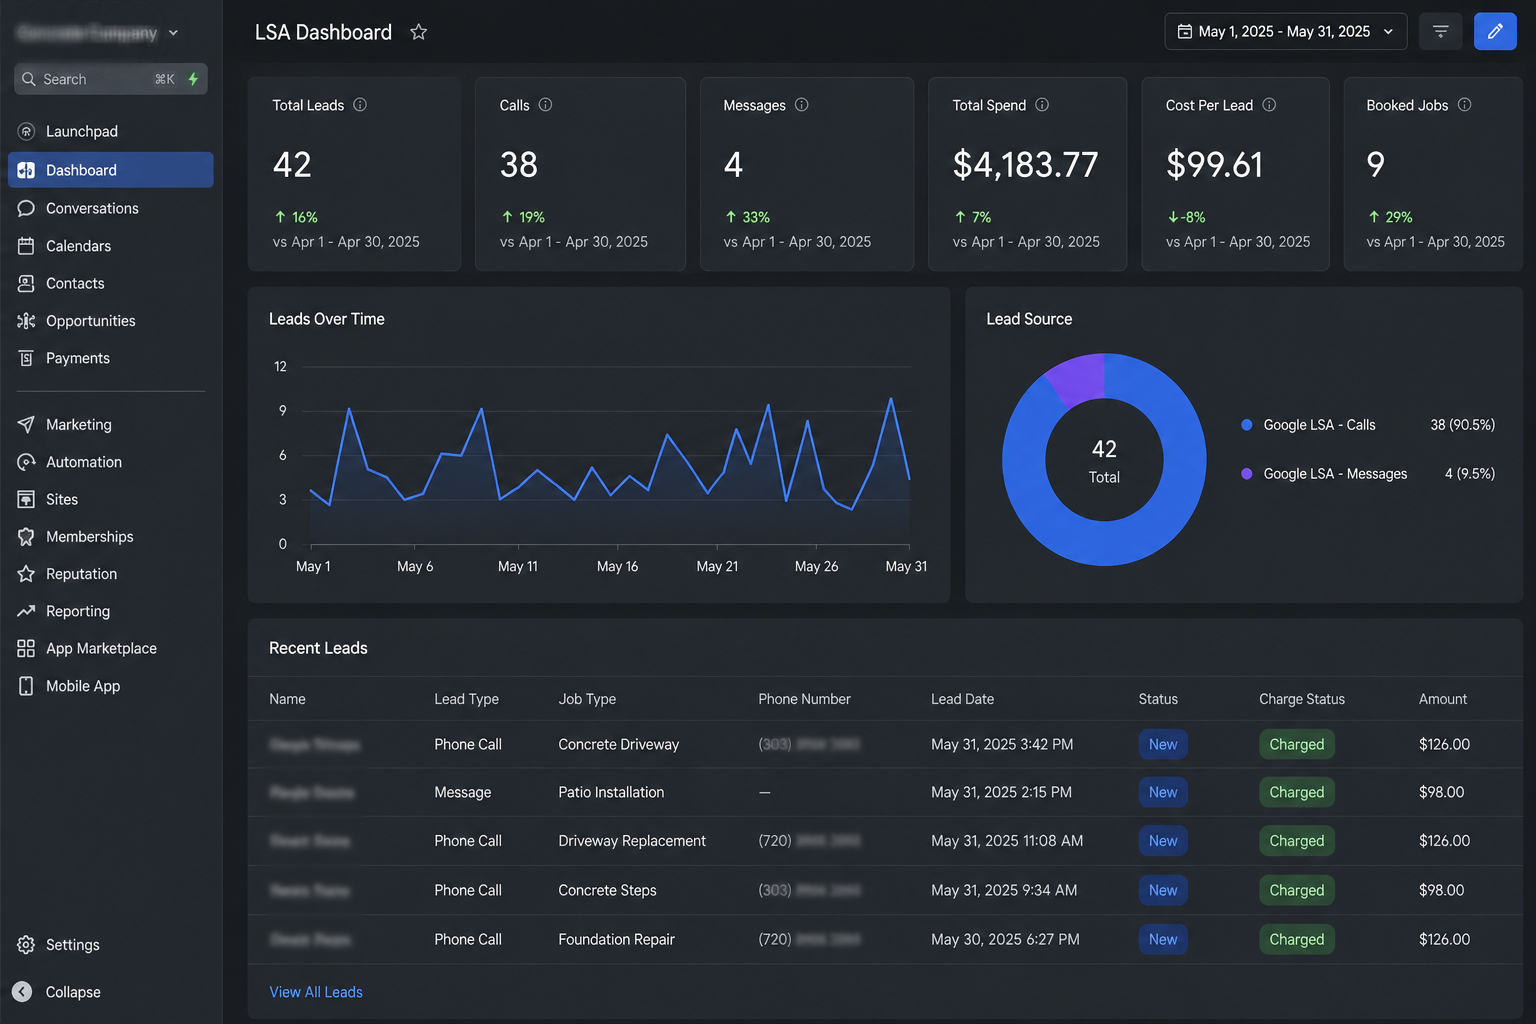Go to Conversations in the sidebar
The image size is (1536, 1024).
point(111,208)
